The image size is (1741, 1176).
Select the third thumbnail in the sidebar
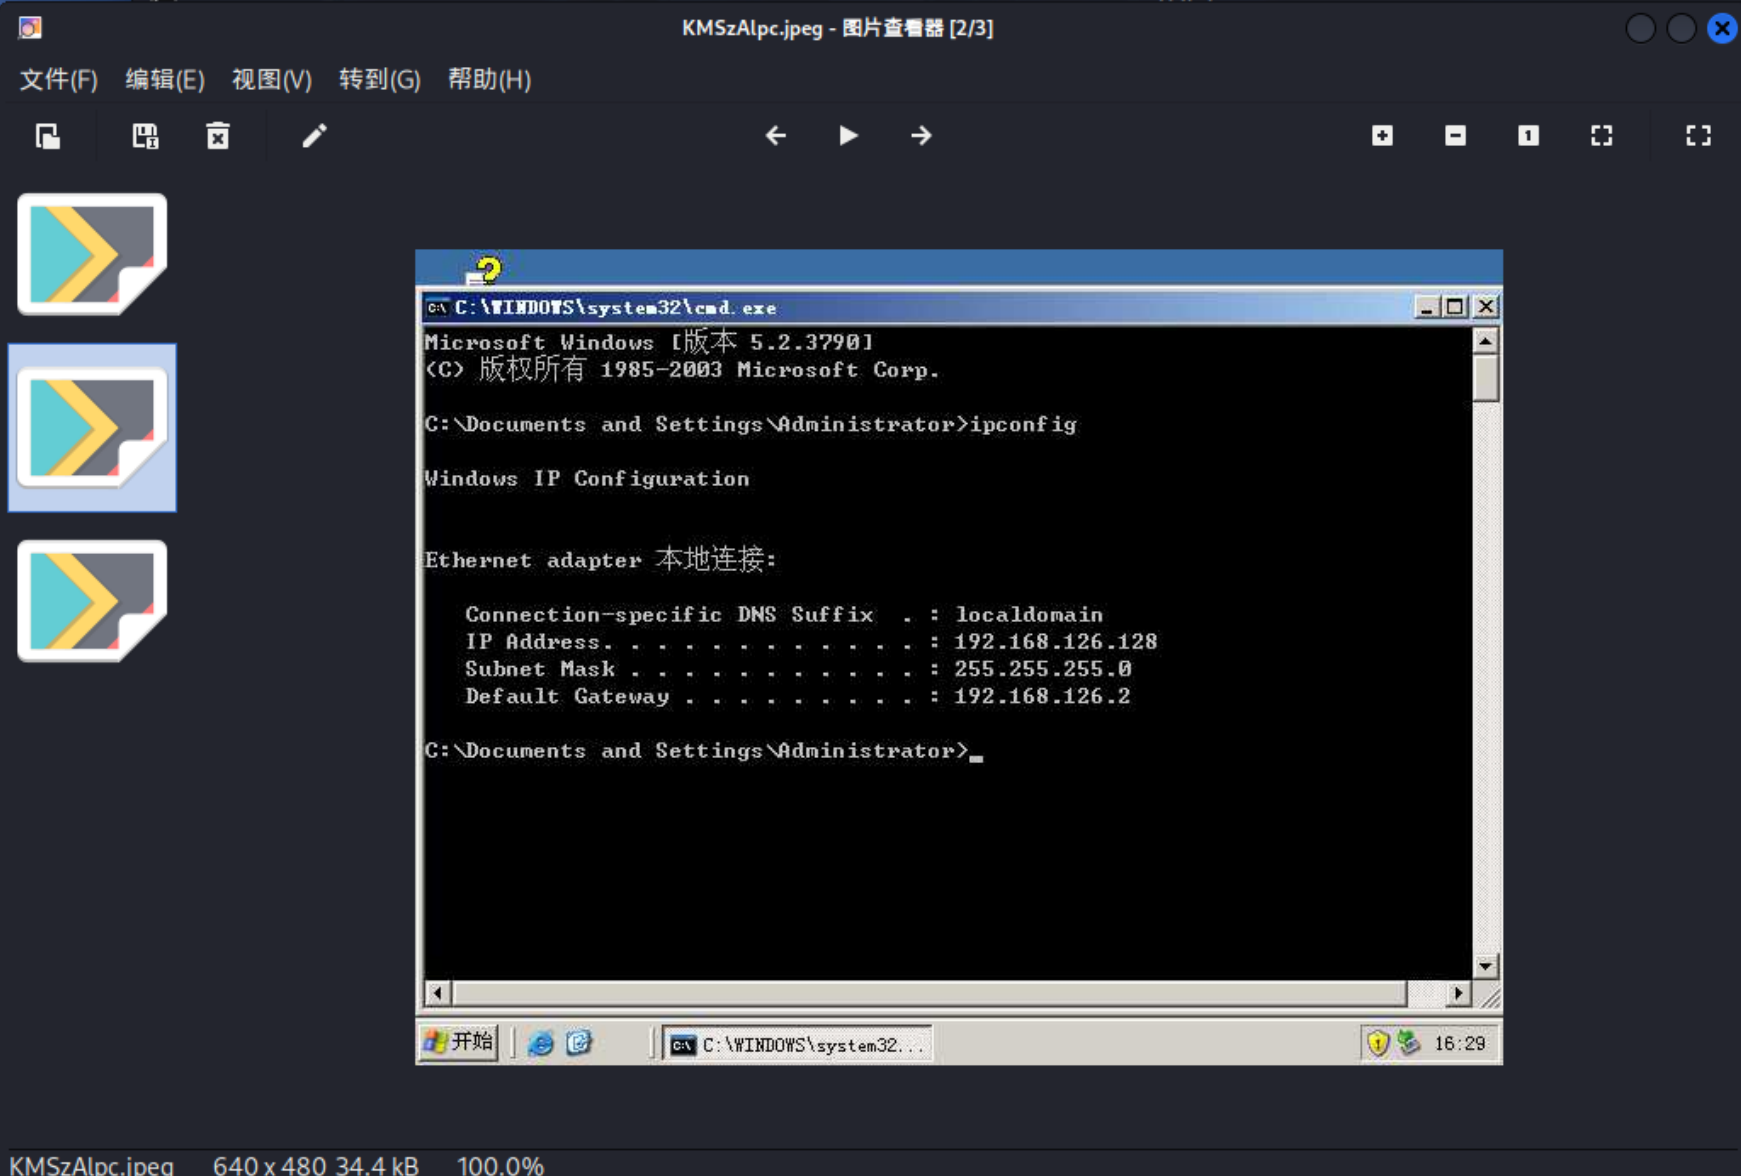point(92,601)
